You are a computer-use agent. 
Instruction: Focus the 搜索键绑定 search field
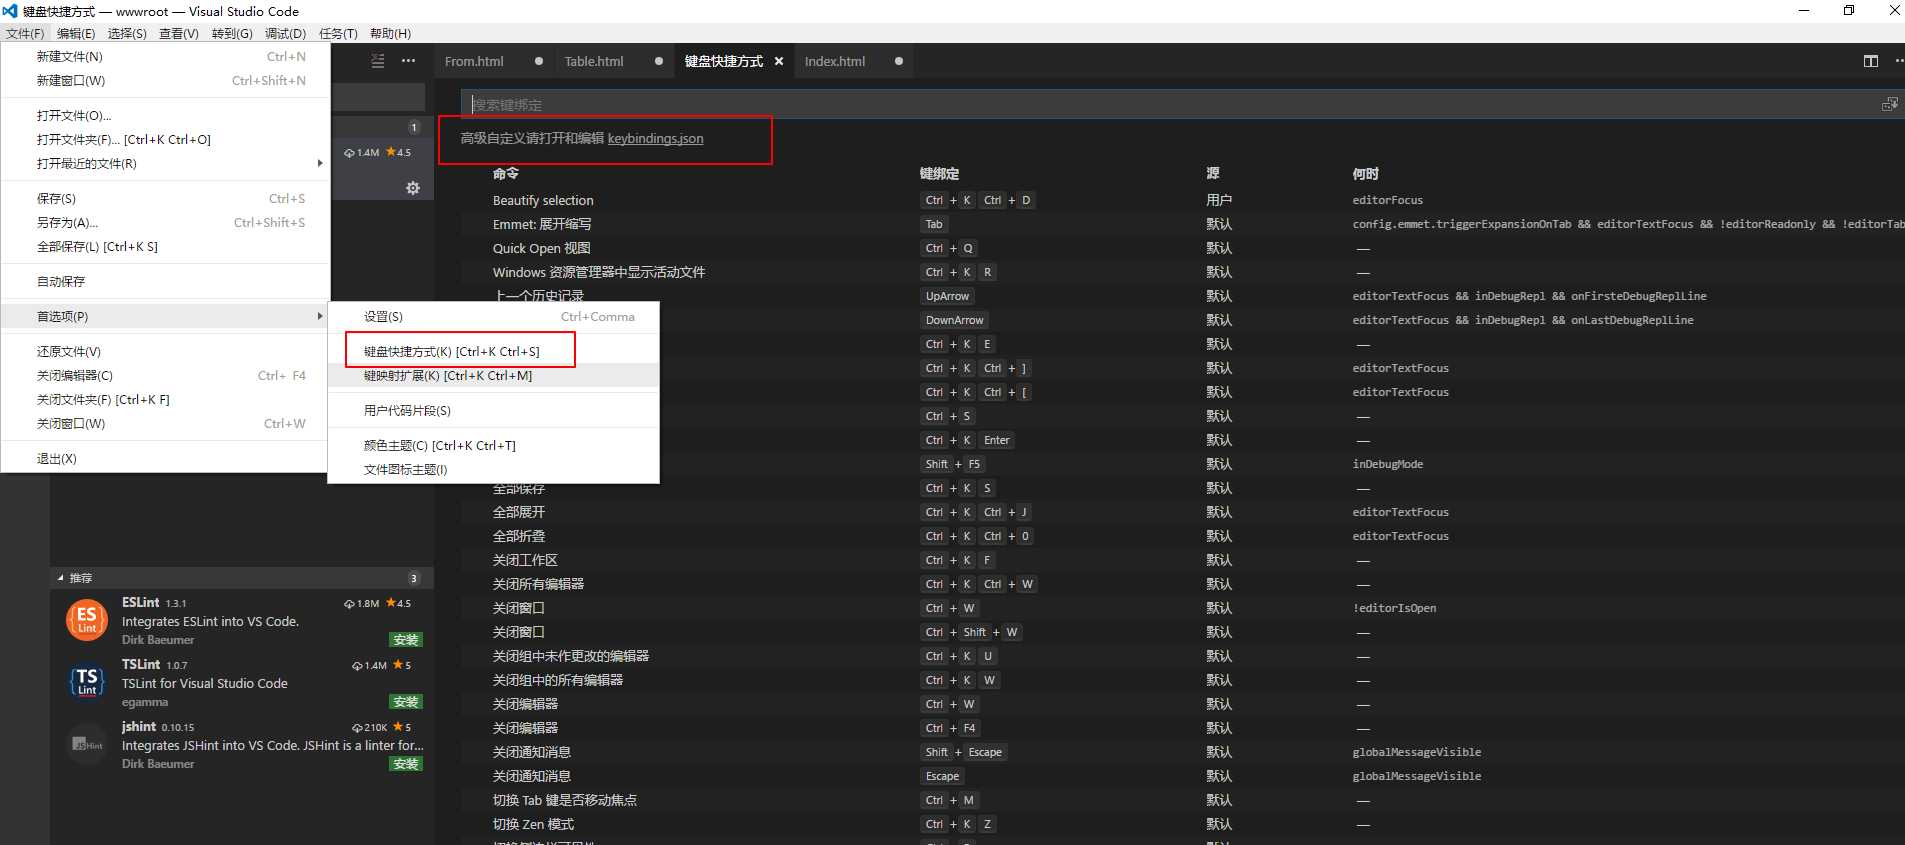[1181, 104]
